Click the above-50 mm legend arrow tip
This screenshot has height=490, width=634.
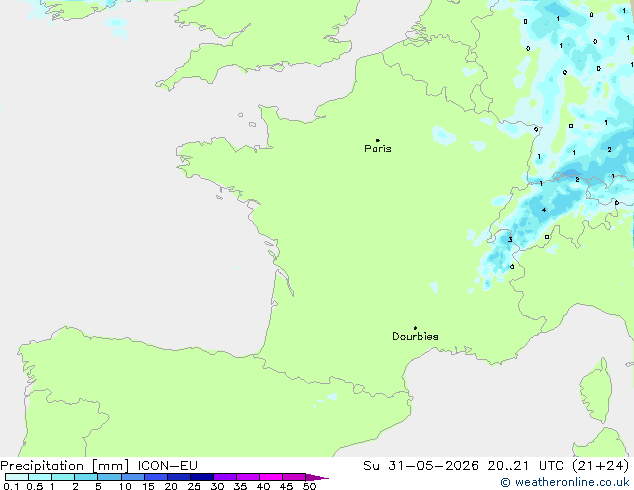[x=317, y=477]
